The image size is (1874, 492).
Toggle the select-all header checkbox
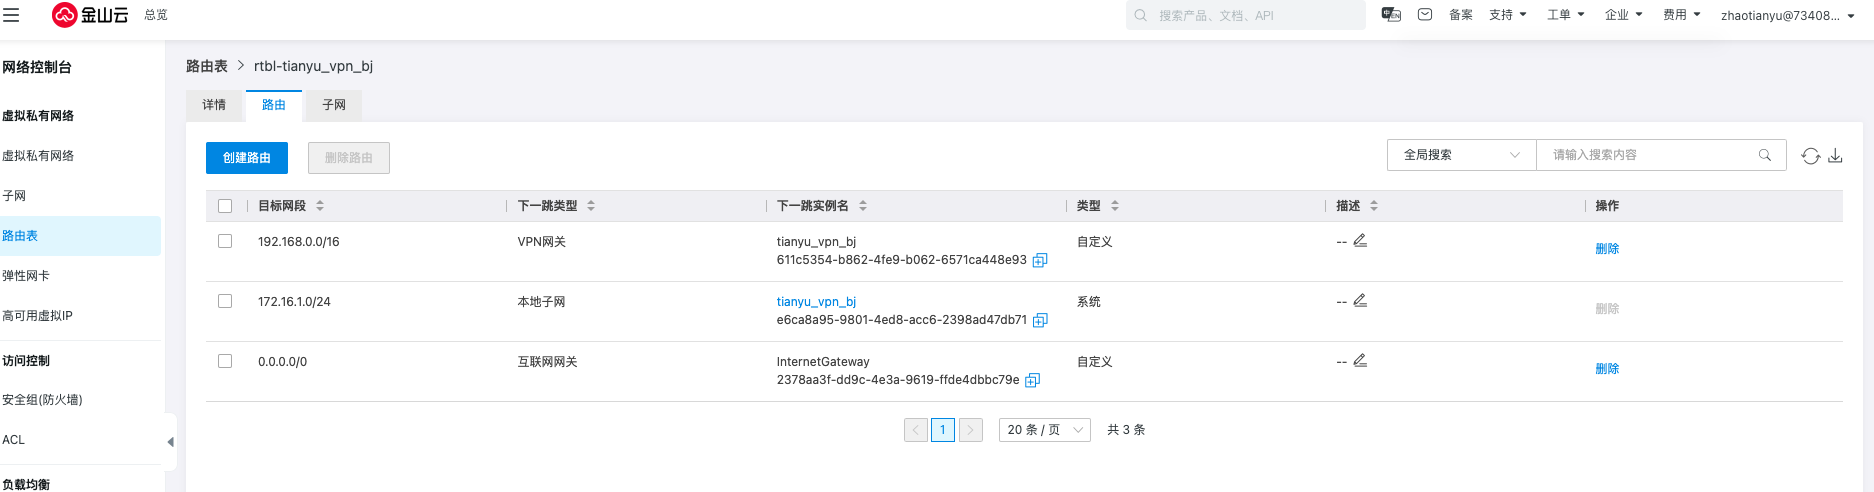point(225,206)
